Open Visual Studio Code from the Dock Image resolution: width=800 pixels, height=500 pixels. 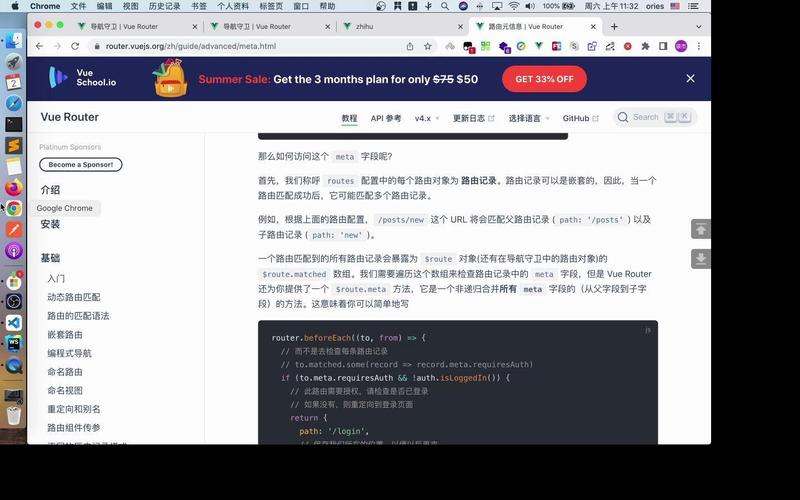tap(14, 323)
